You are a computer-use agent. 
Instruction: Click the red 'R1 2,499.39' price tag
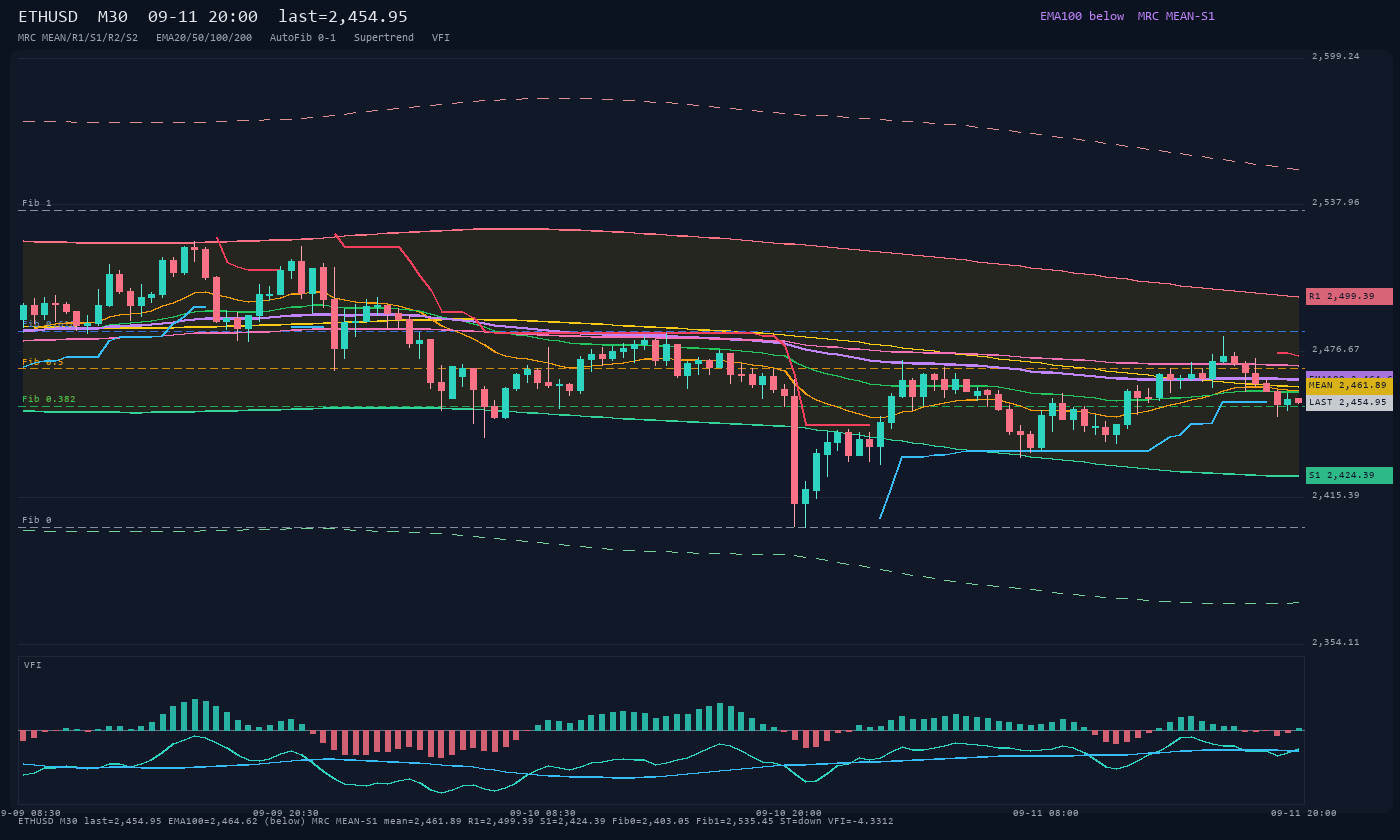tap(1349, 296)
